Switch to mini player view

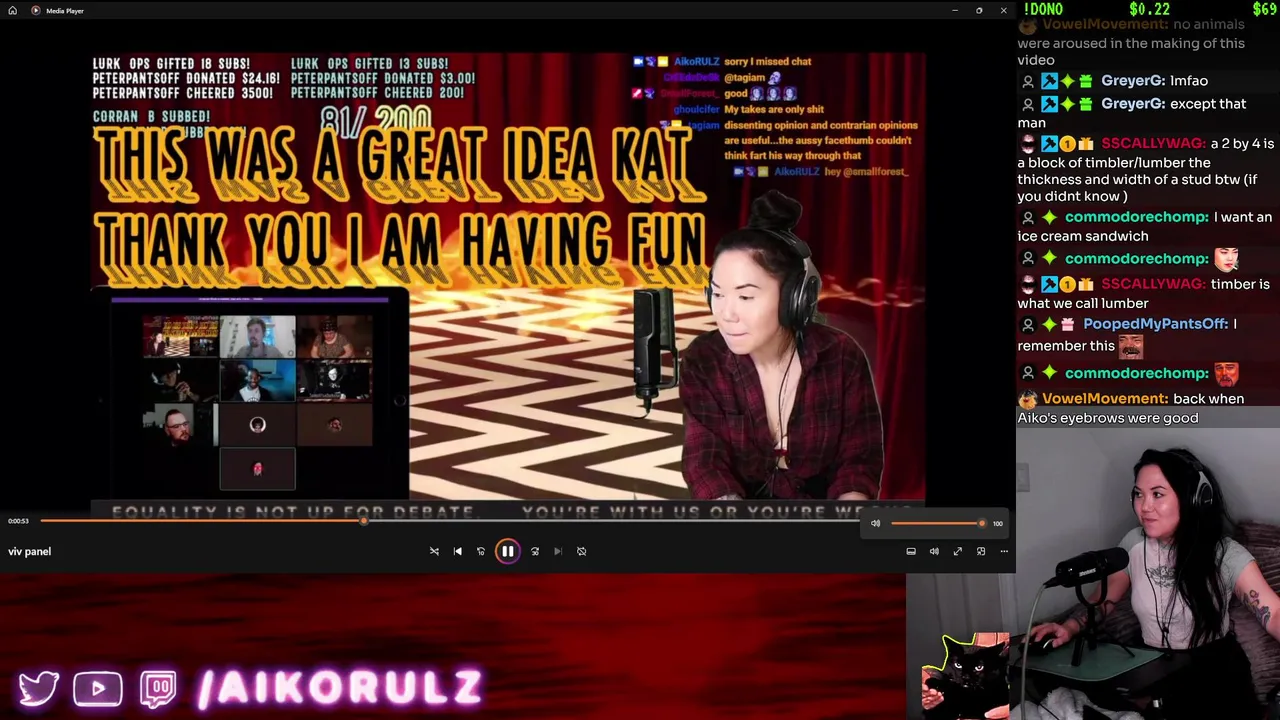click(x=981, y=551)
